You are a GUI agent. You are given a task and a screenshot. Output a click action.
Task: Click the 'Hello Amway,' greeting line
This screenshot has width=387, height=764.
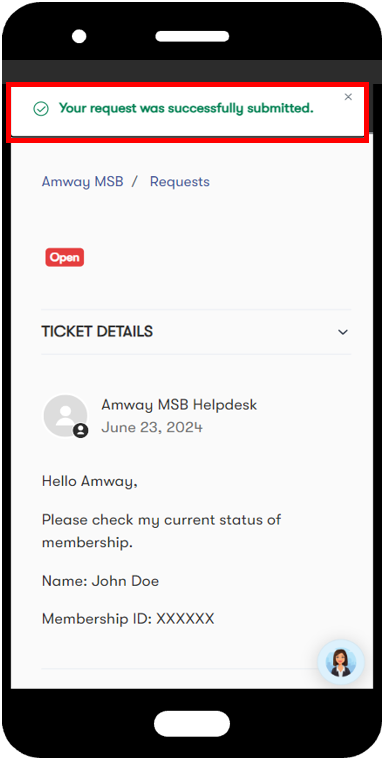point(90,481)
